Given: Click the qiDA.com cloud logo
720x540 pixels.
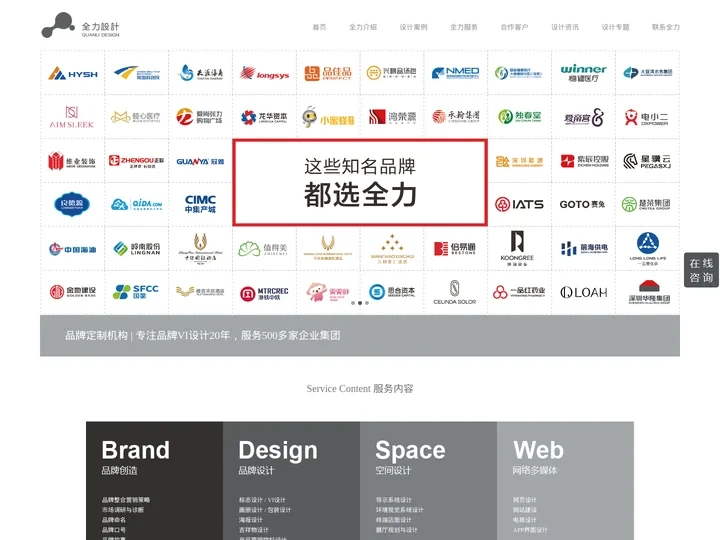Looking at the screenshot, I should (136, 204).
